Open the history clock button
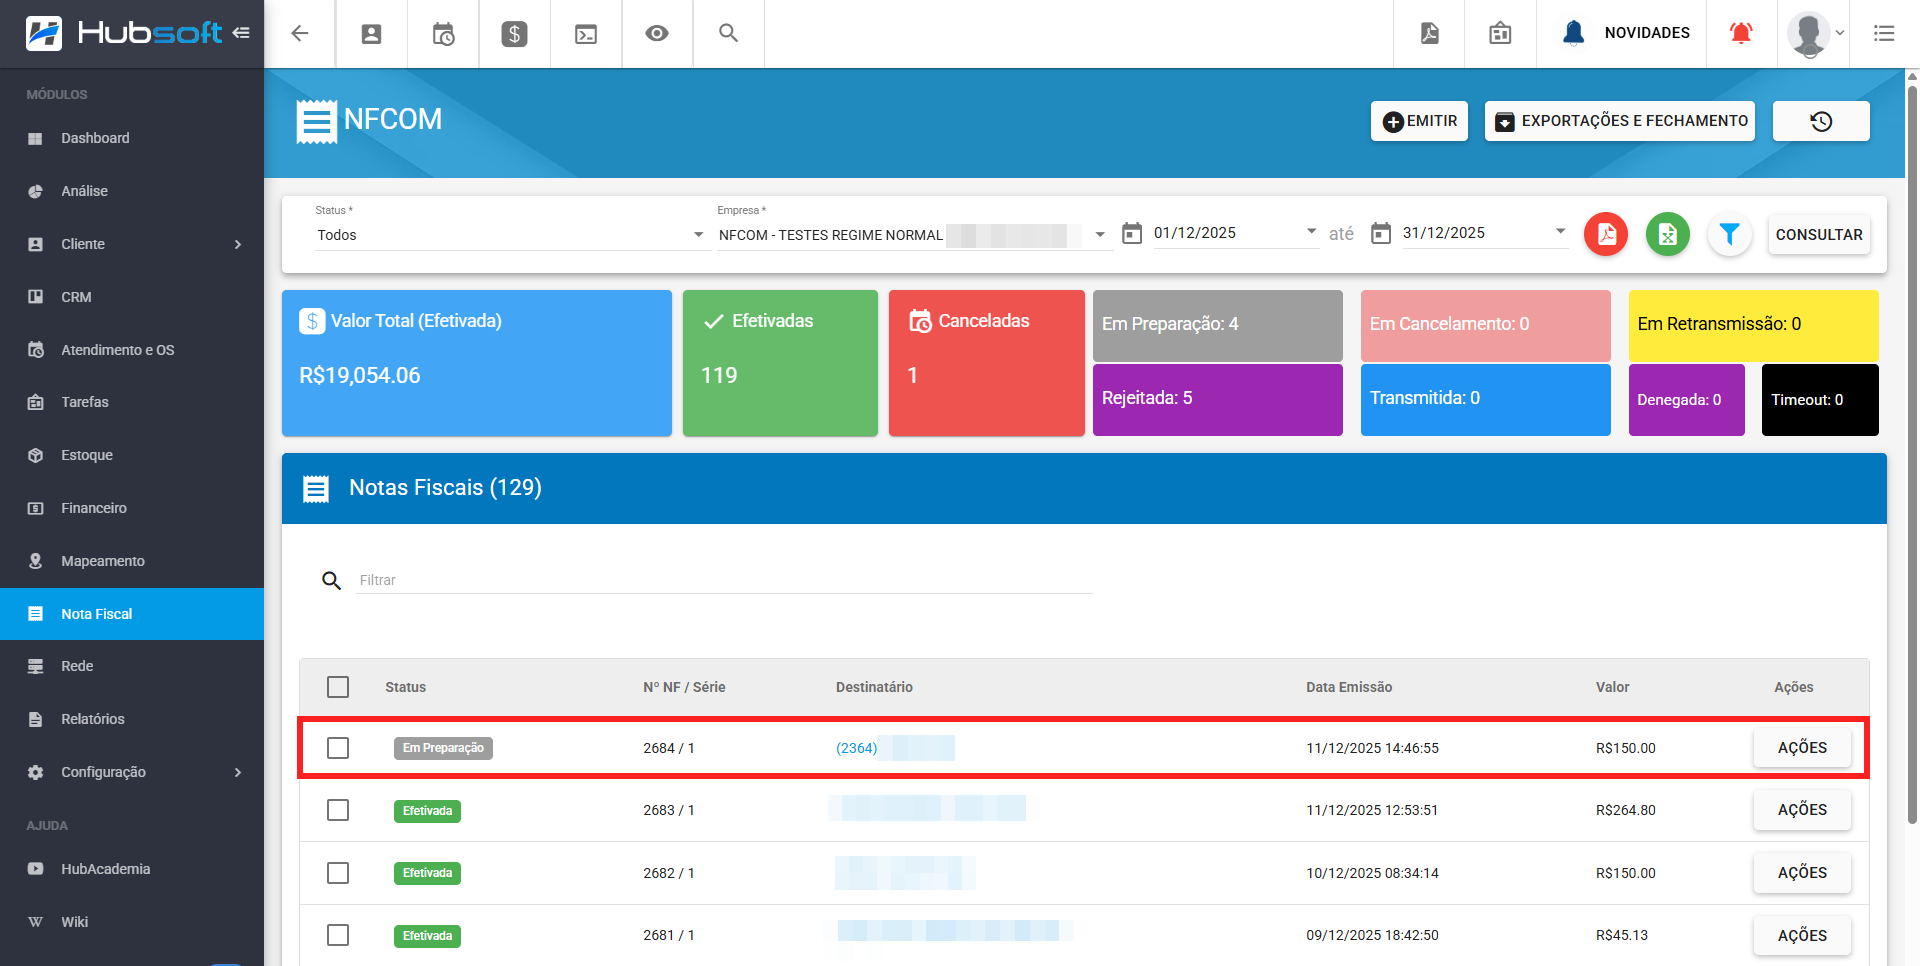Image resolution: width=1920 pixels, height=966 pixels. tap(1821, 121)
